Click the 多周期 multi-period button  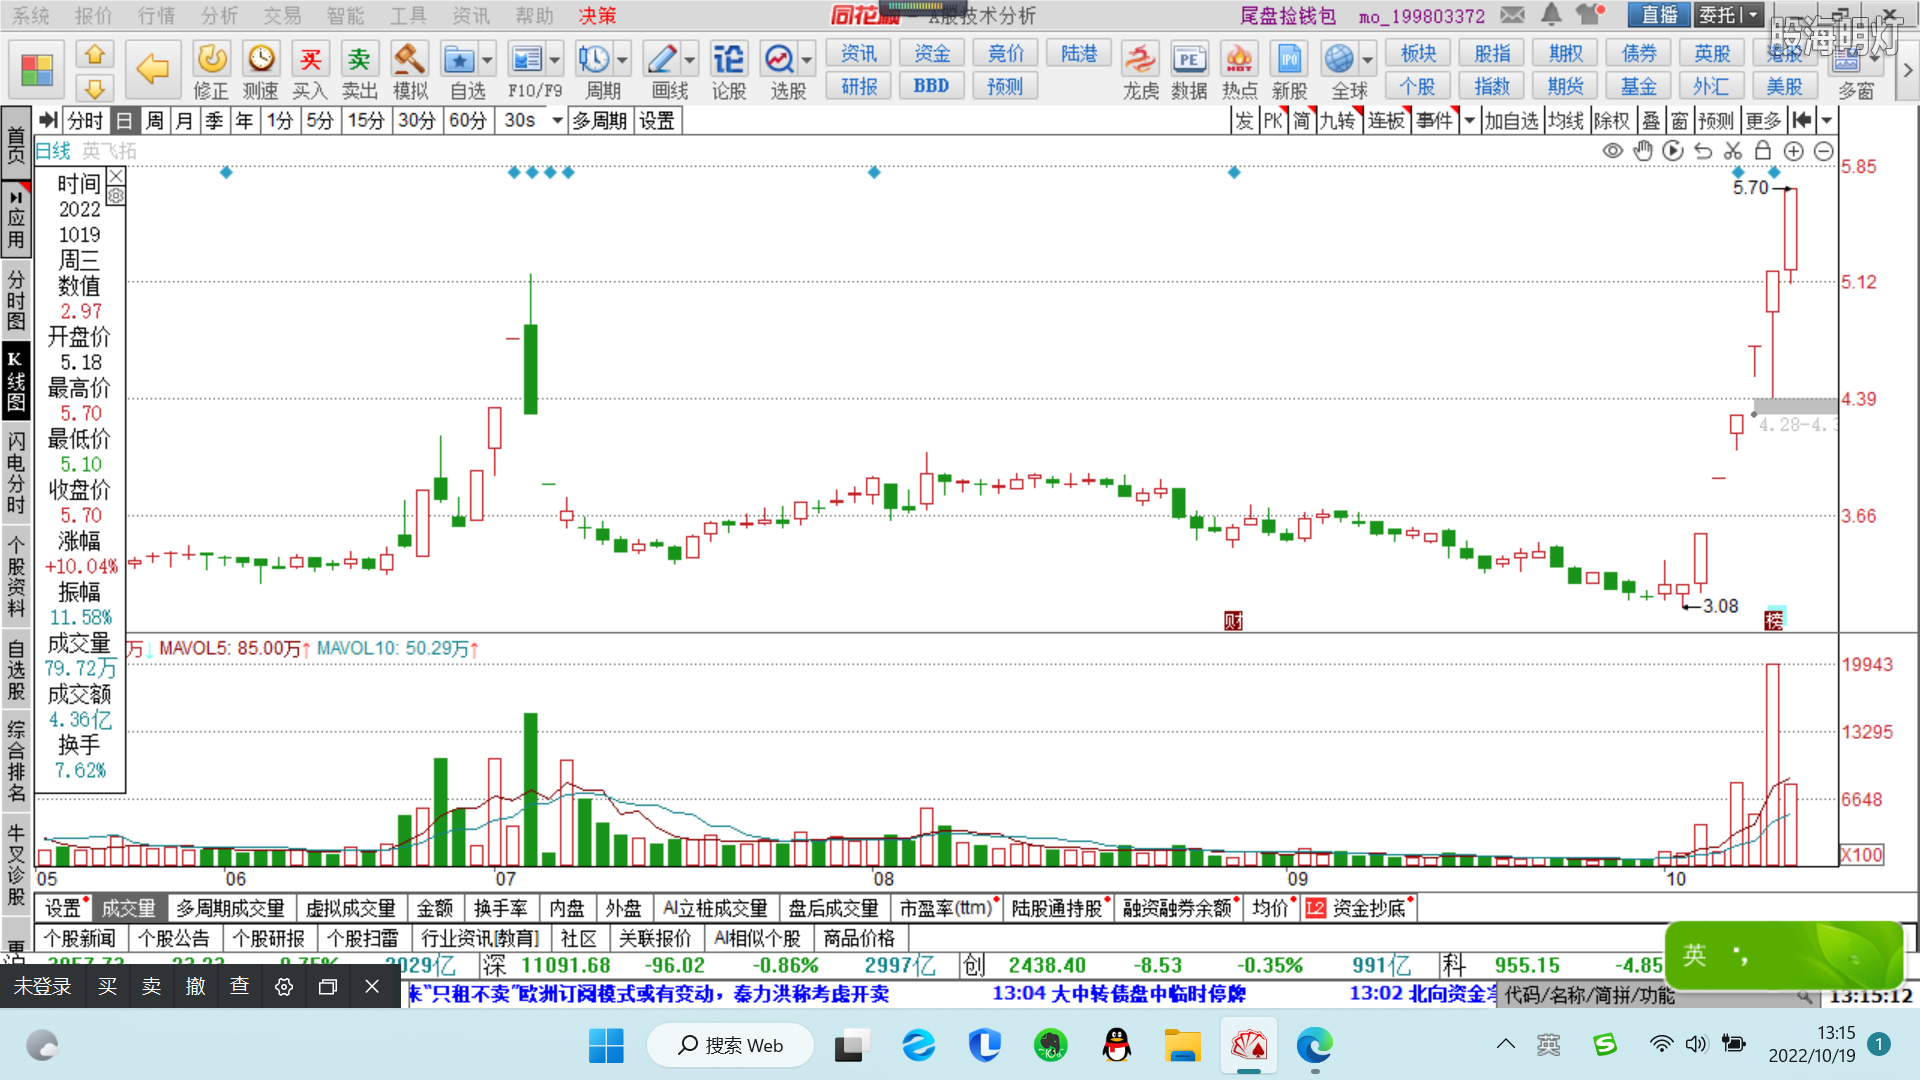click(599, 121)
